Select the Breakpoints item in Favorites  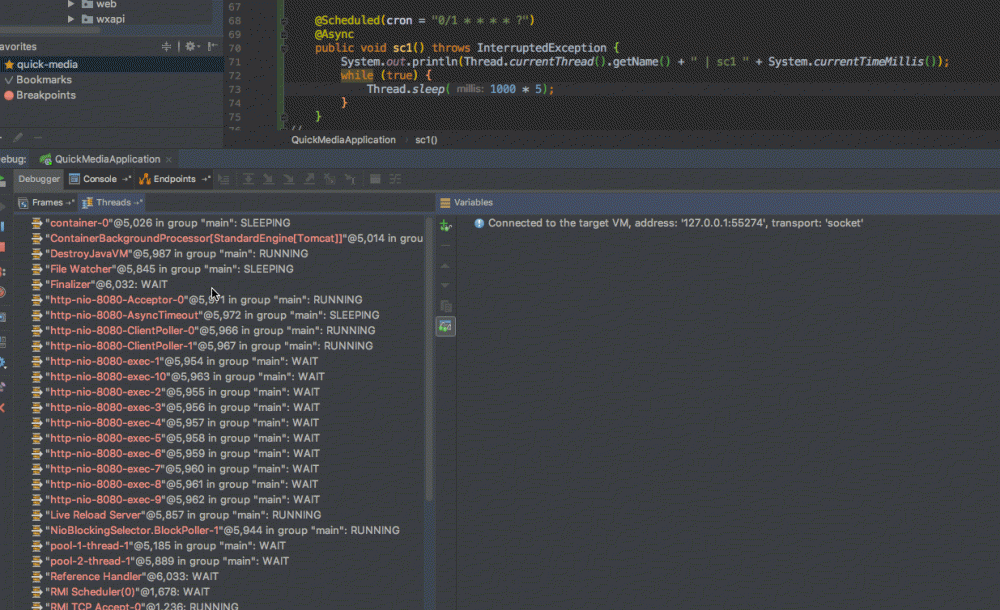45,95
